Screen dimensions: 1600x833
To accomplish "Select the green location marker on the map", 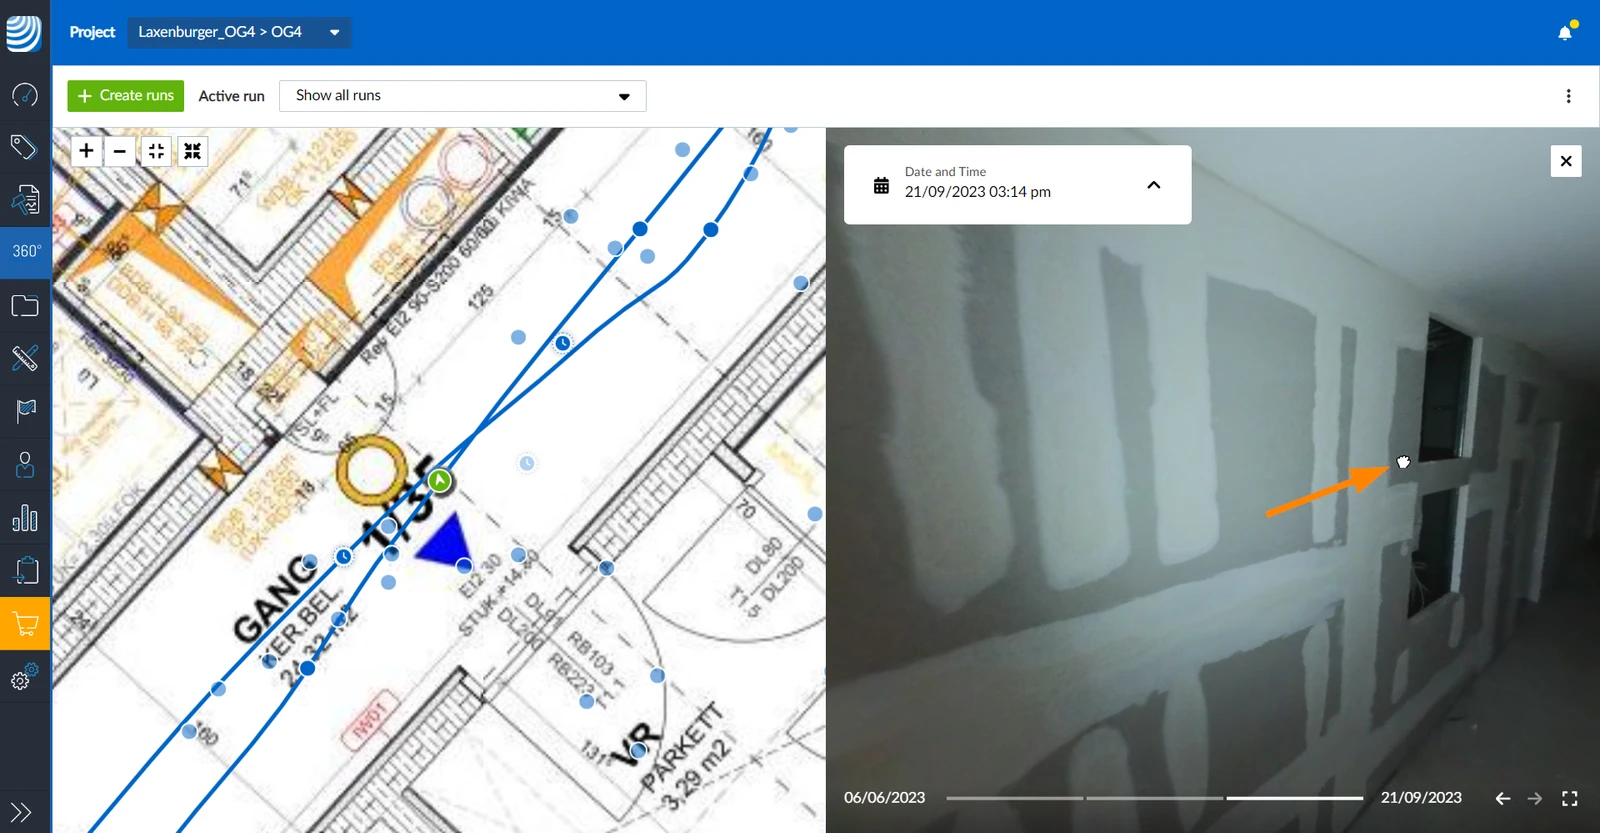I will coord(440,481).
